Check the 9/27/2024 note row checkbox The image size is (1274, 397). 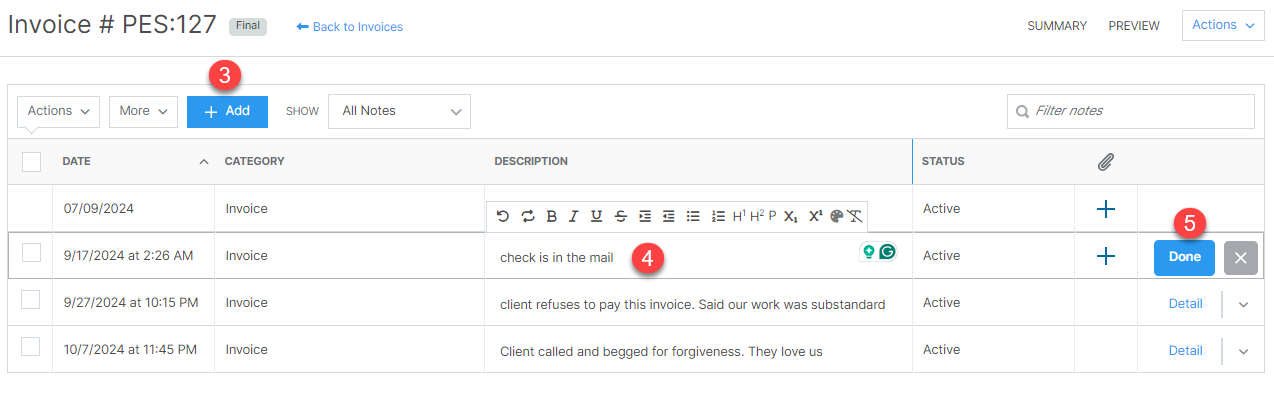31,299
